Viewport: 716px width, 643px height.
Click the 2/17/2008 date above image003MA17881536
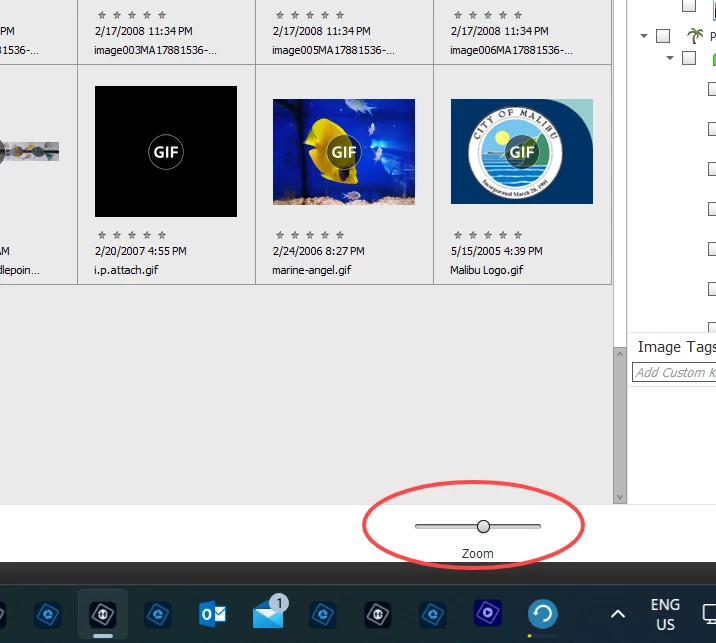point(143,31)
